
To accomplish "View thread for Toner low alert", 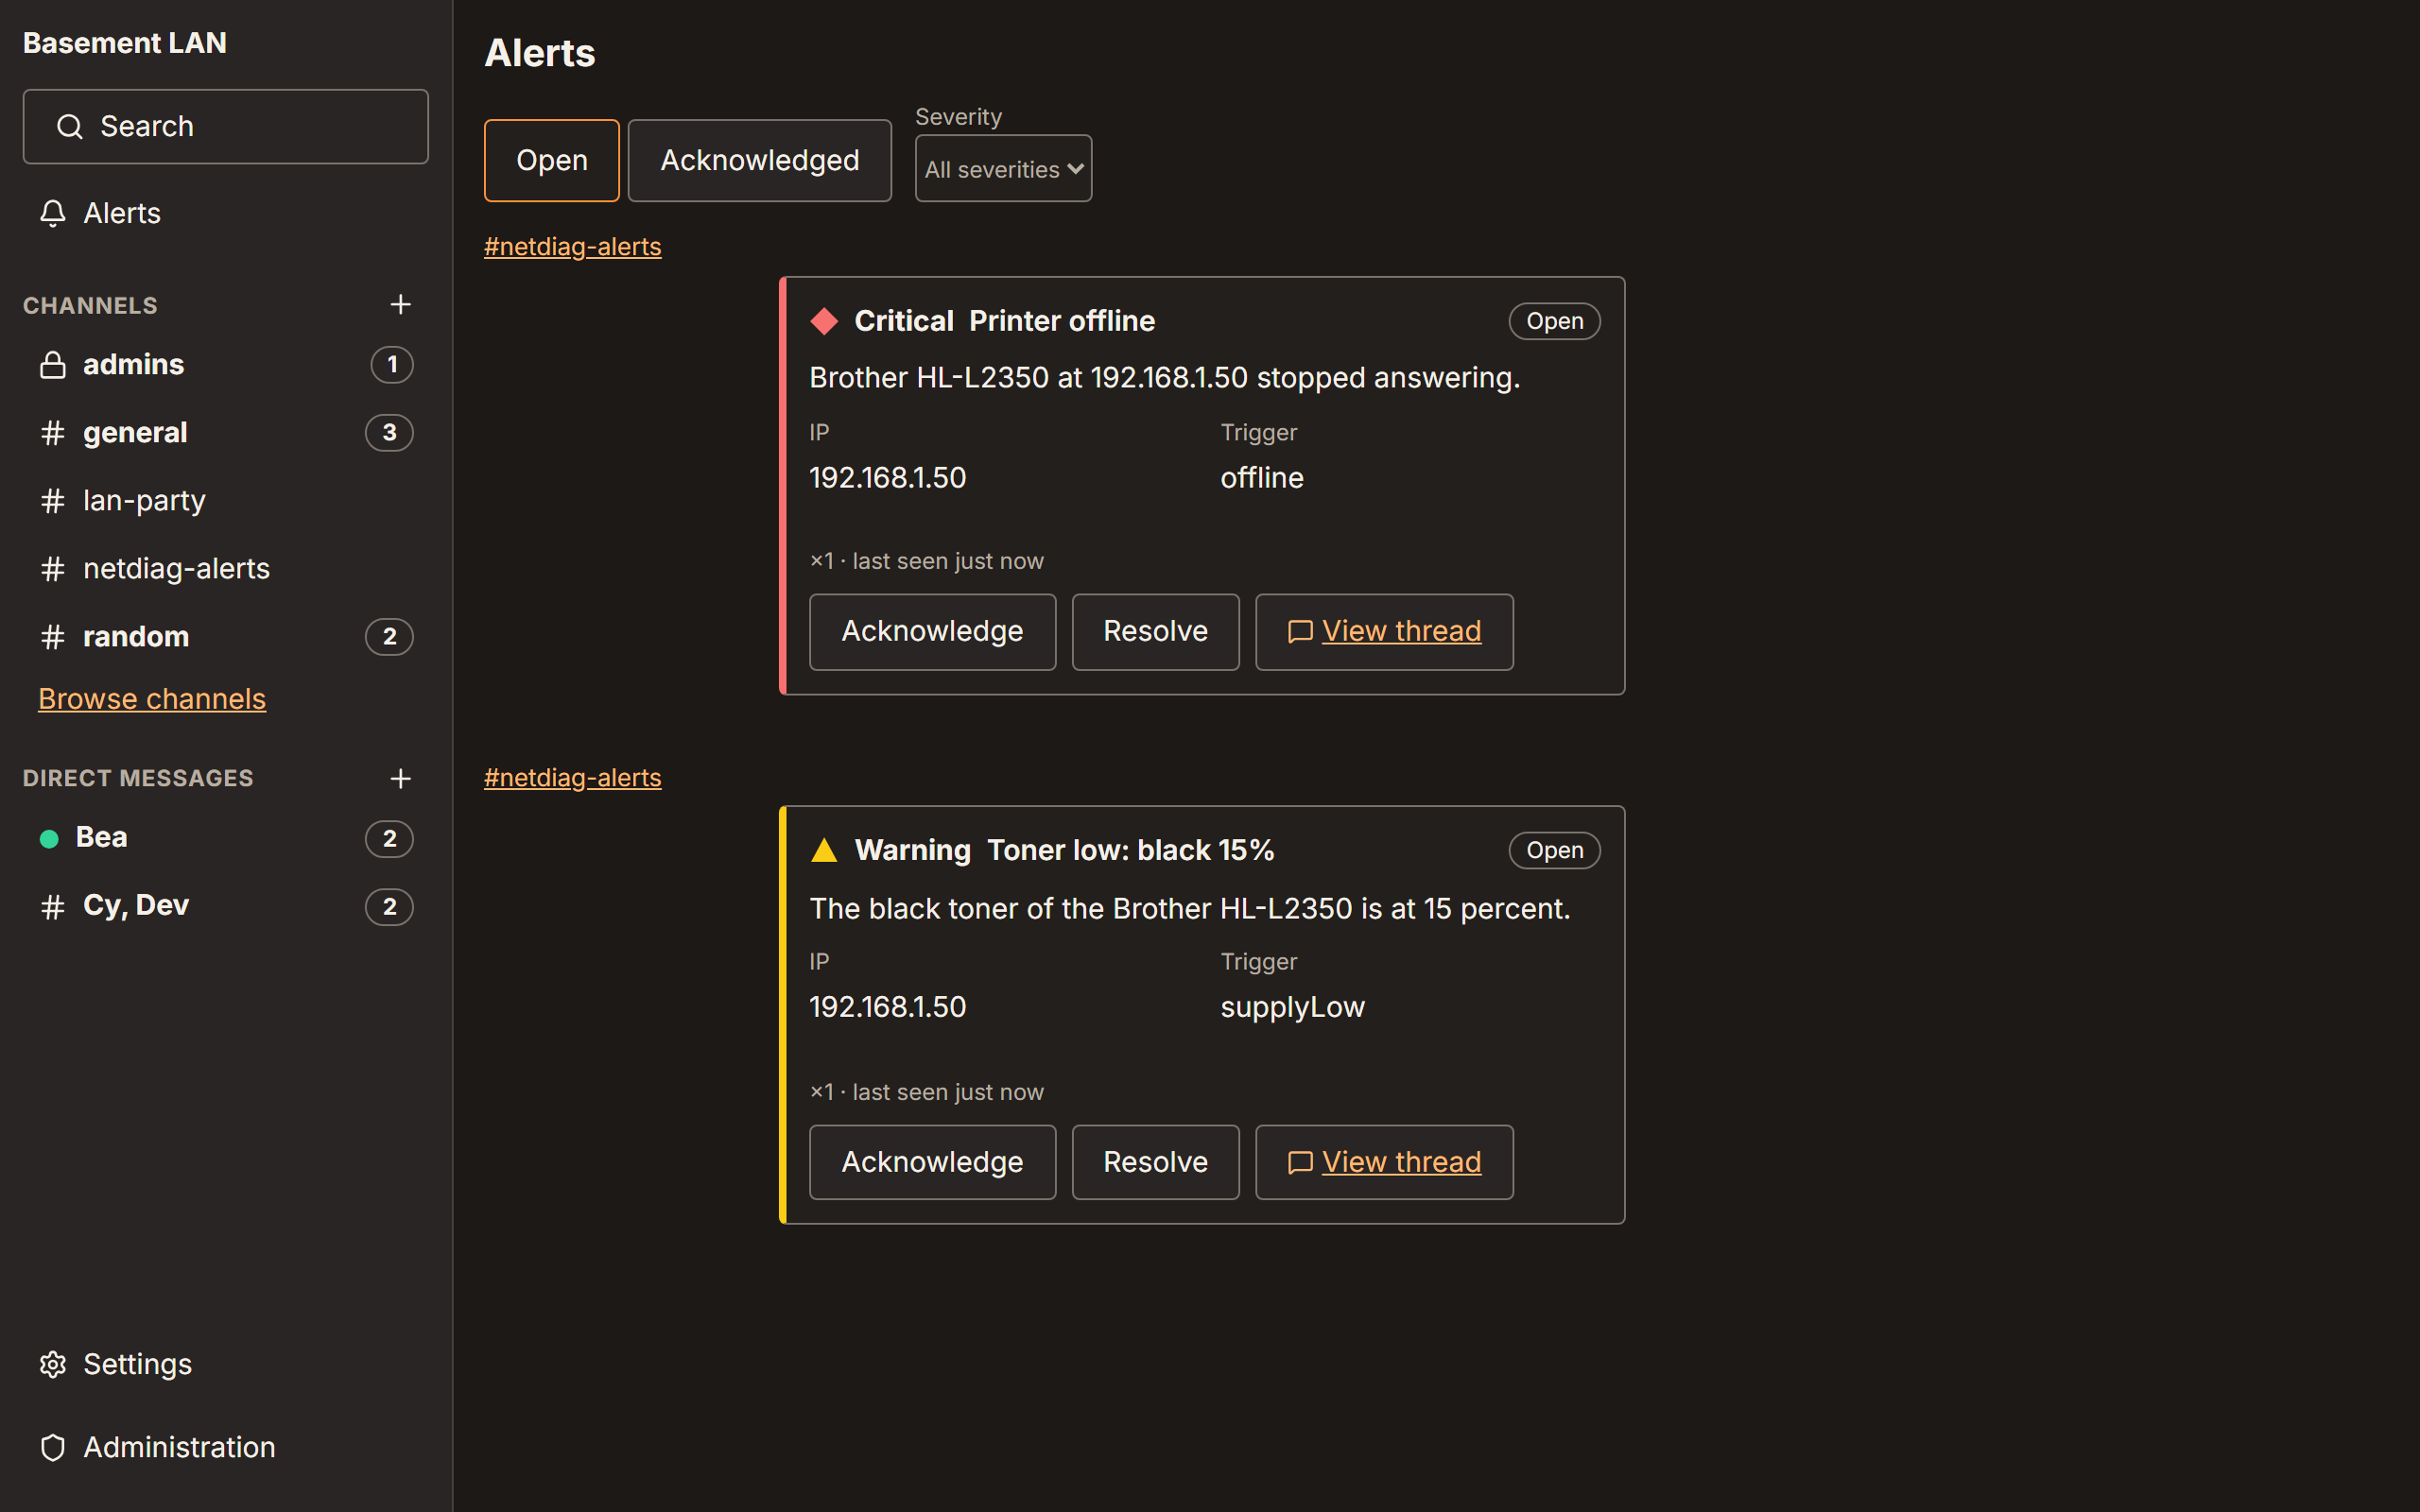I will pyautogui.click(x=1384, y=1162).
